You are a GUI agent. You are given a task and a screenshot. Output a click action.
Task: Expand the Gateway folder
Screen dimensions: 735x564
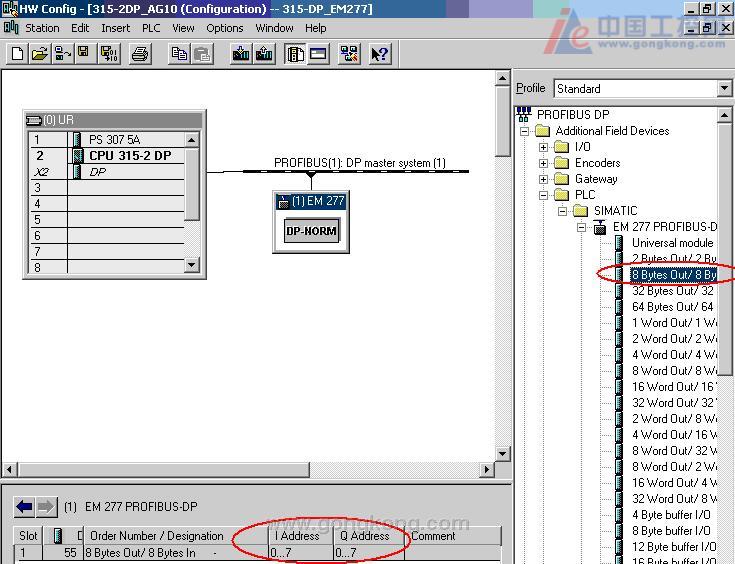coord(543,179)
